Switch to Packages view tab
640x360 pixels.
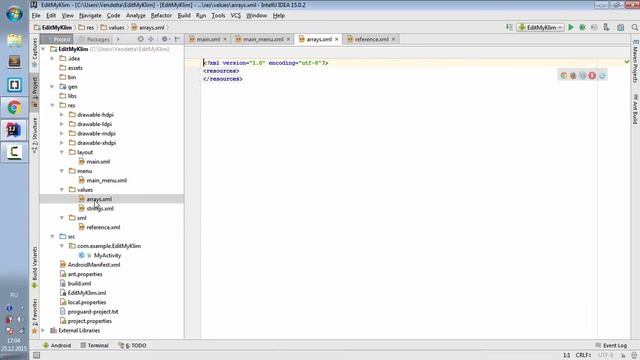coord(94,39)
